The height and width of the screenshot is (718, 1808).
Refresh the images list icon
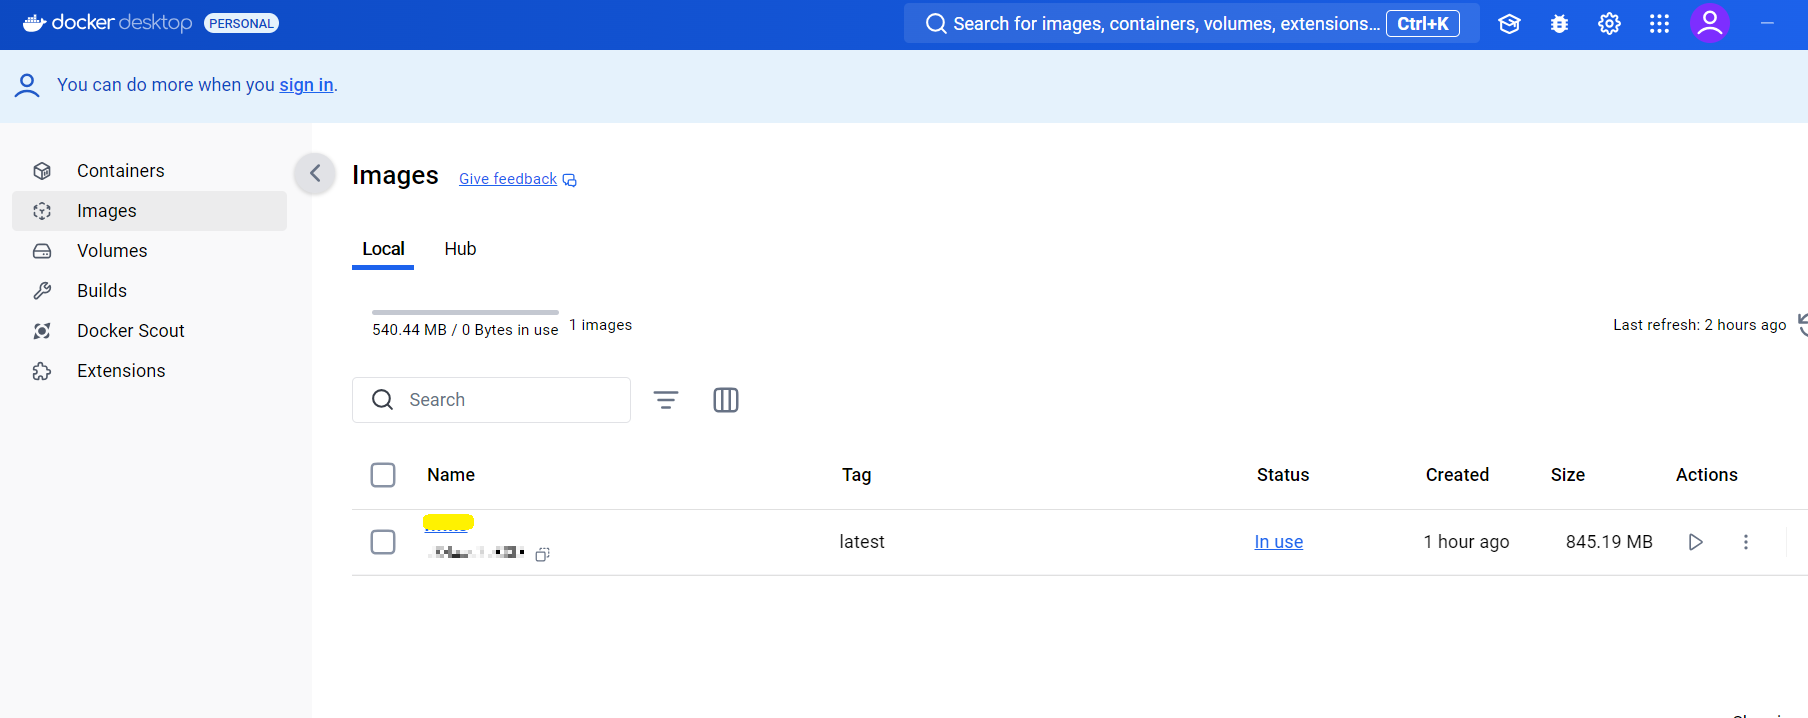pyautogui.click(x=1802, y=325)
